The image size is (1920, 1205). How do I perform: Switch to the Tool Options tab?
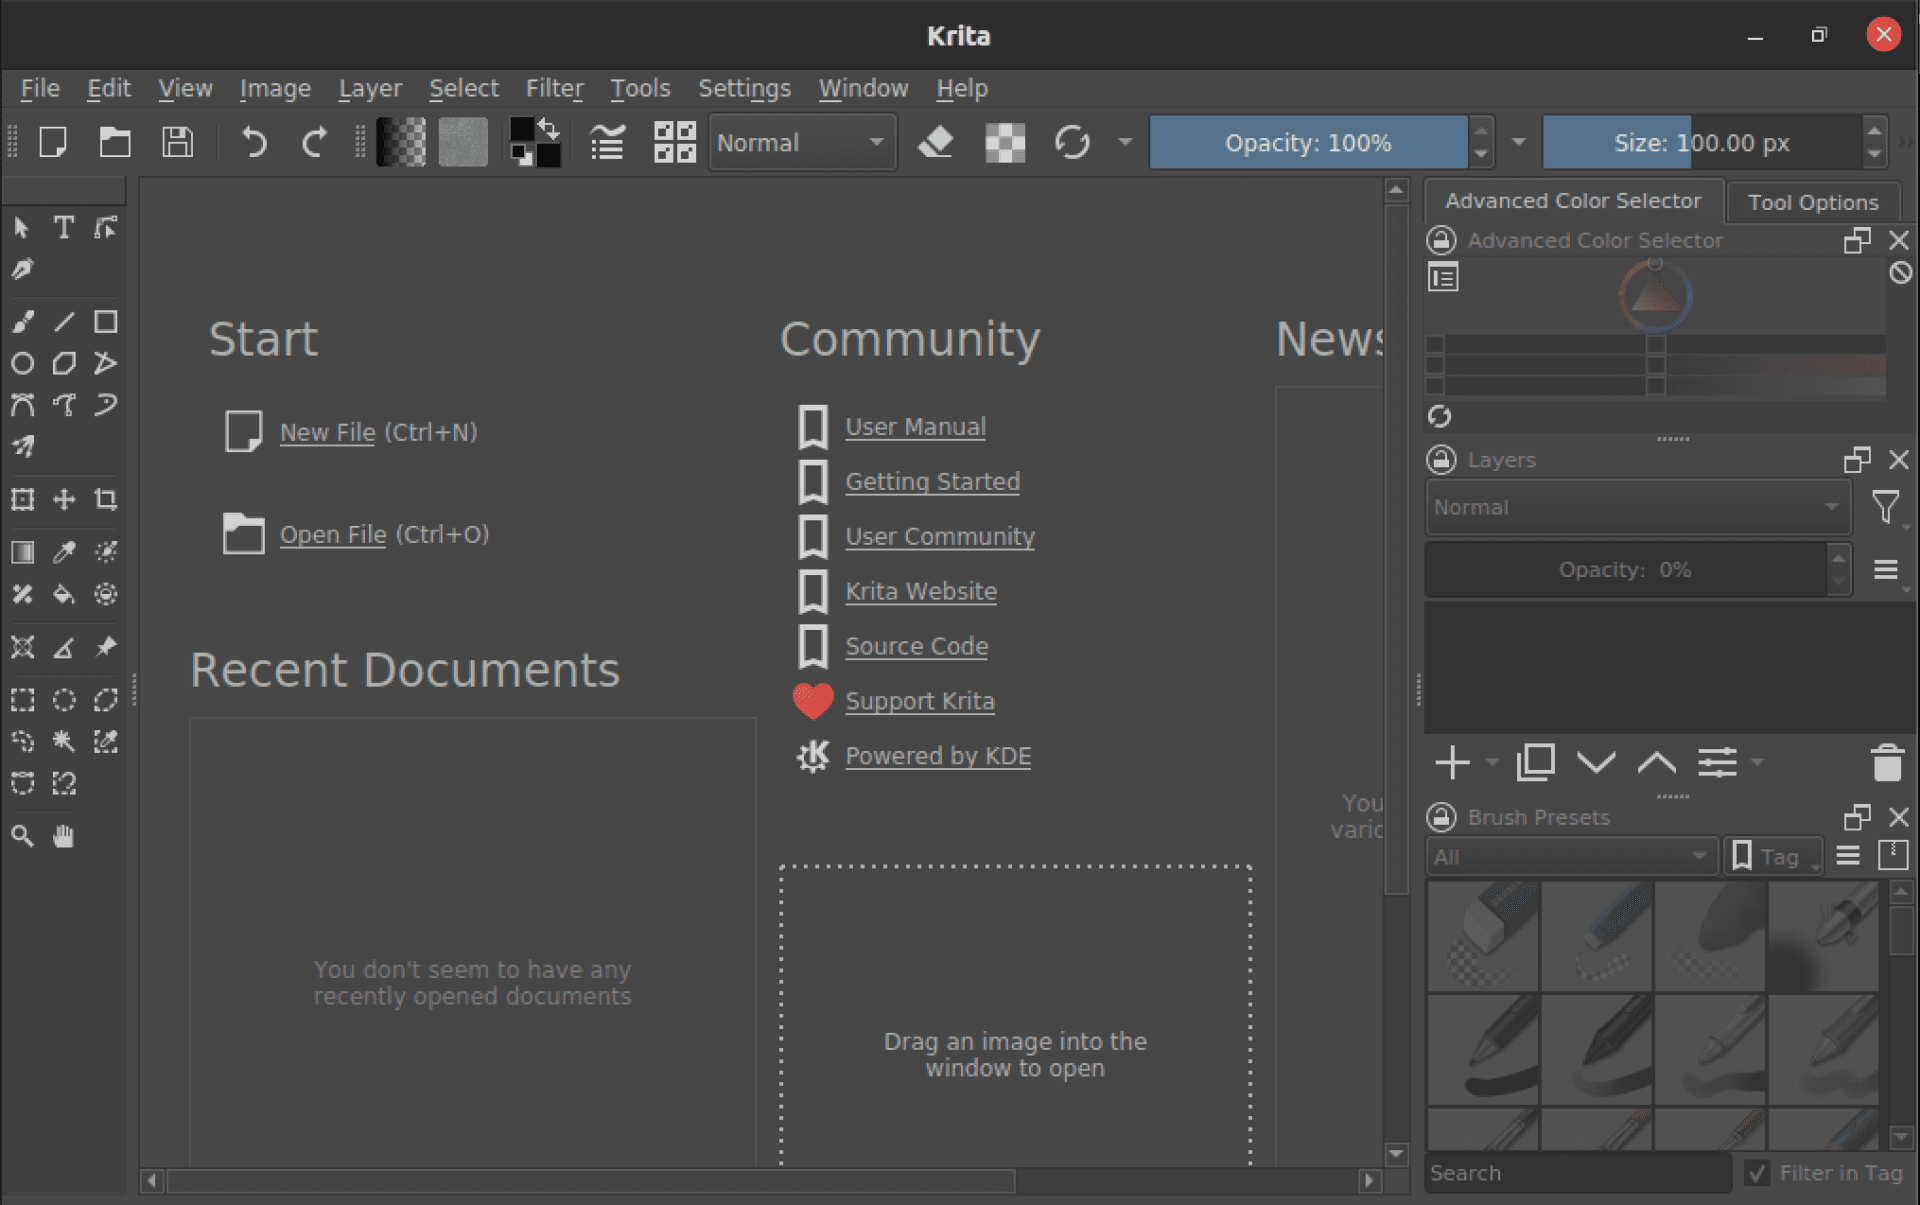(1813, 201)
